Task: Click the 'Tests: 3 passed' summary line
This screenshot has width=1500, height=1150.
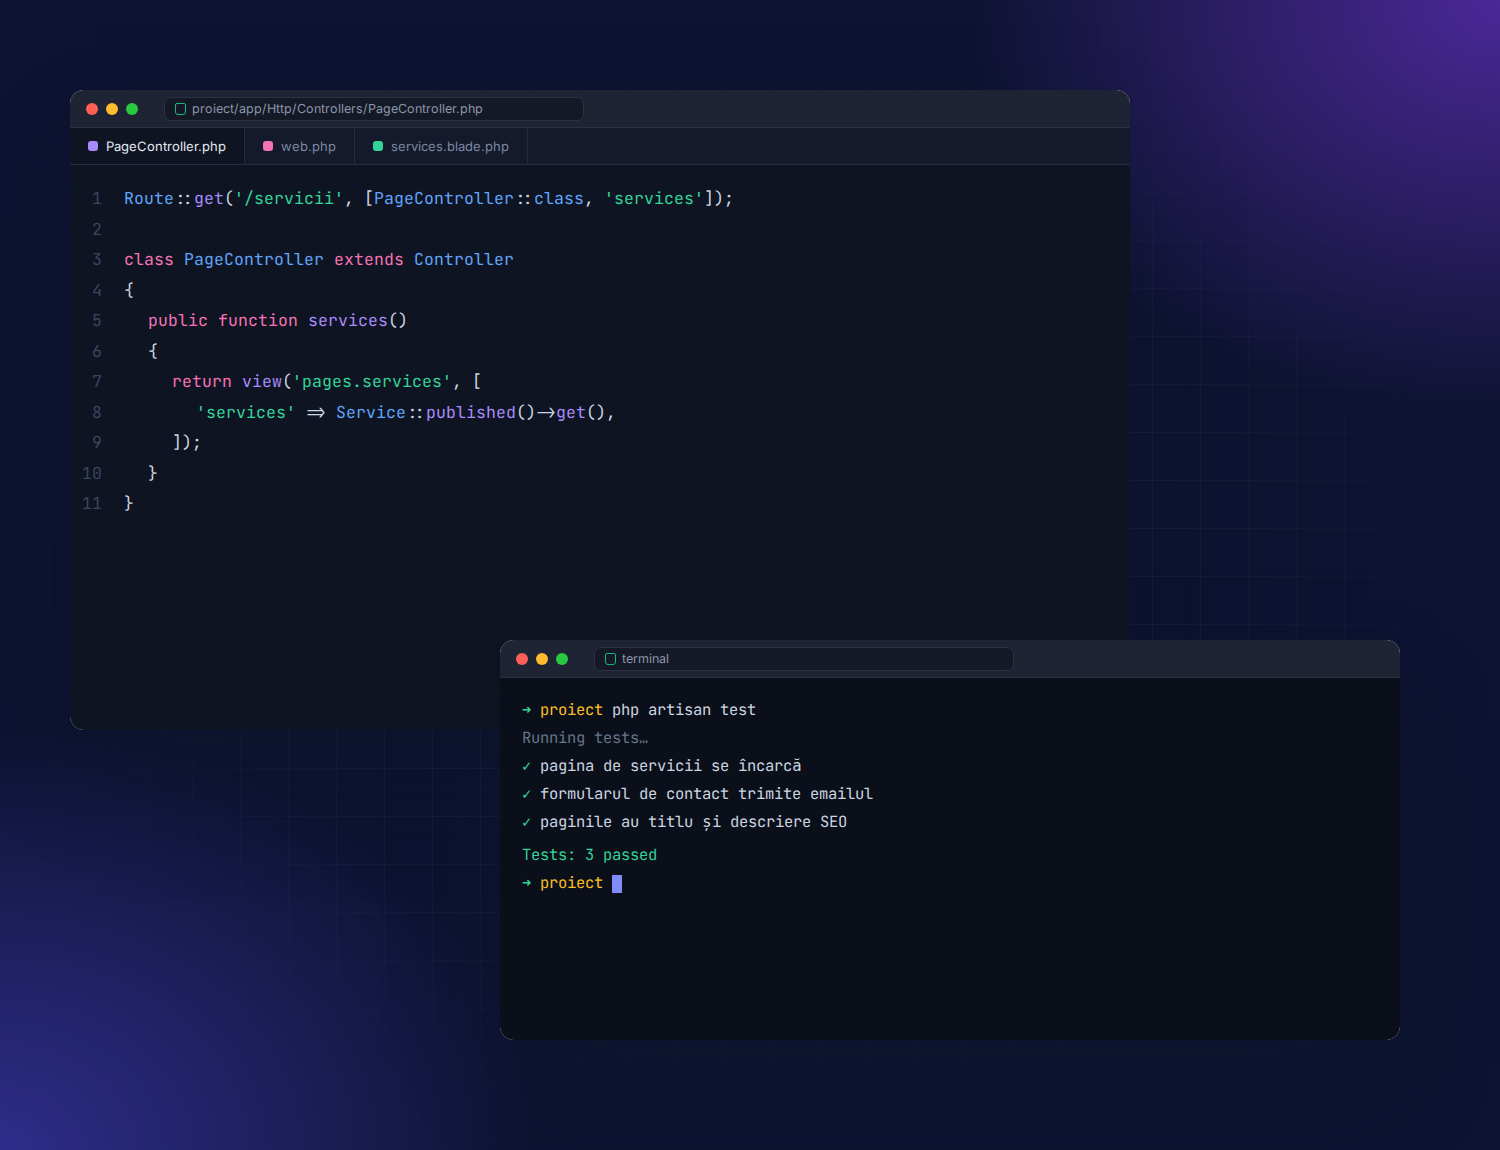Action: (x=589, y=855)
